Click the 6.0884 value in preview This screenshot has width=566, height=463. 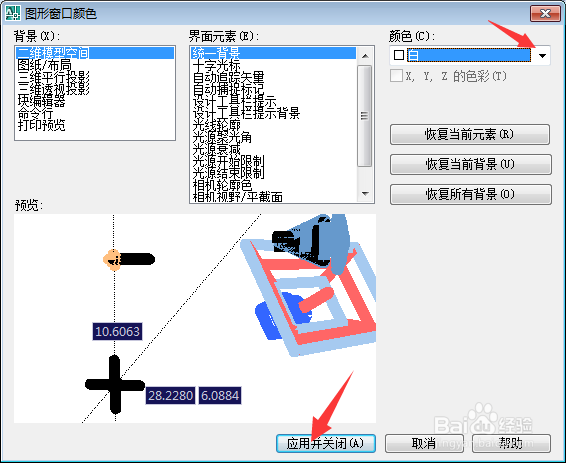[220, 396]
